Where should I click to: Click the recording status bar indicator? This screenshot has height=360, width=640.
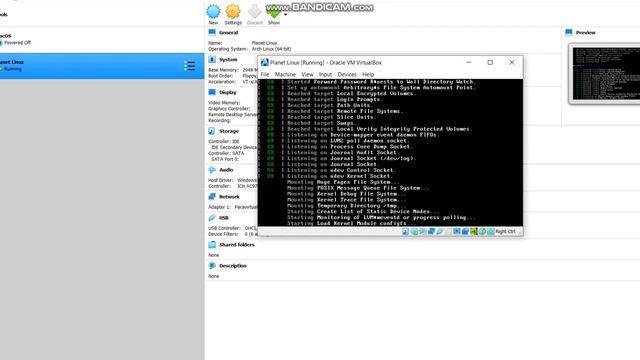(465, 231)
